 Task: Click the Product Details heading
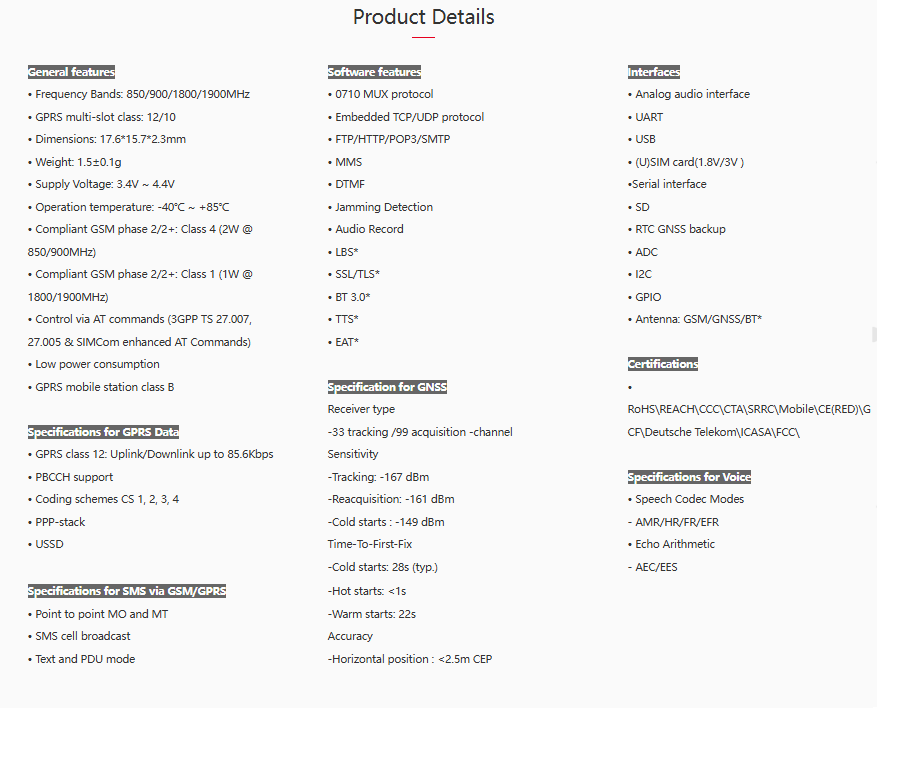tap(424, 17)
